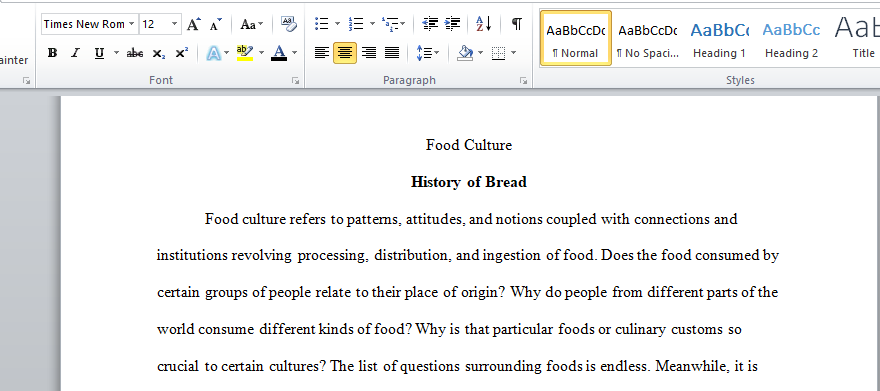Apply the font color
880x391 pixels.
pyautogui.click(x=279, y=53)
